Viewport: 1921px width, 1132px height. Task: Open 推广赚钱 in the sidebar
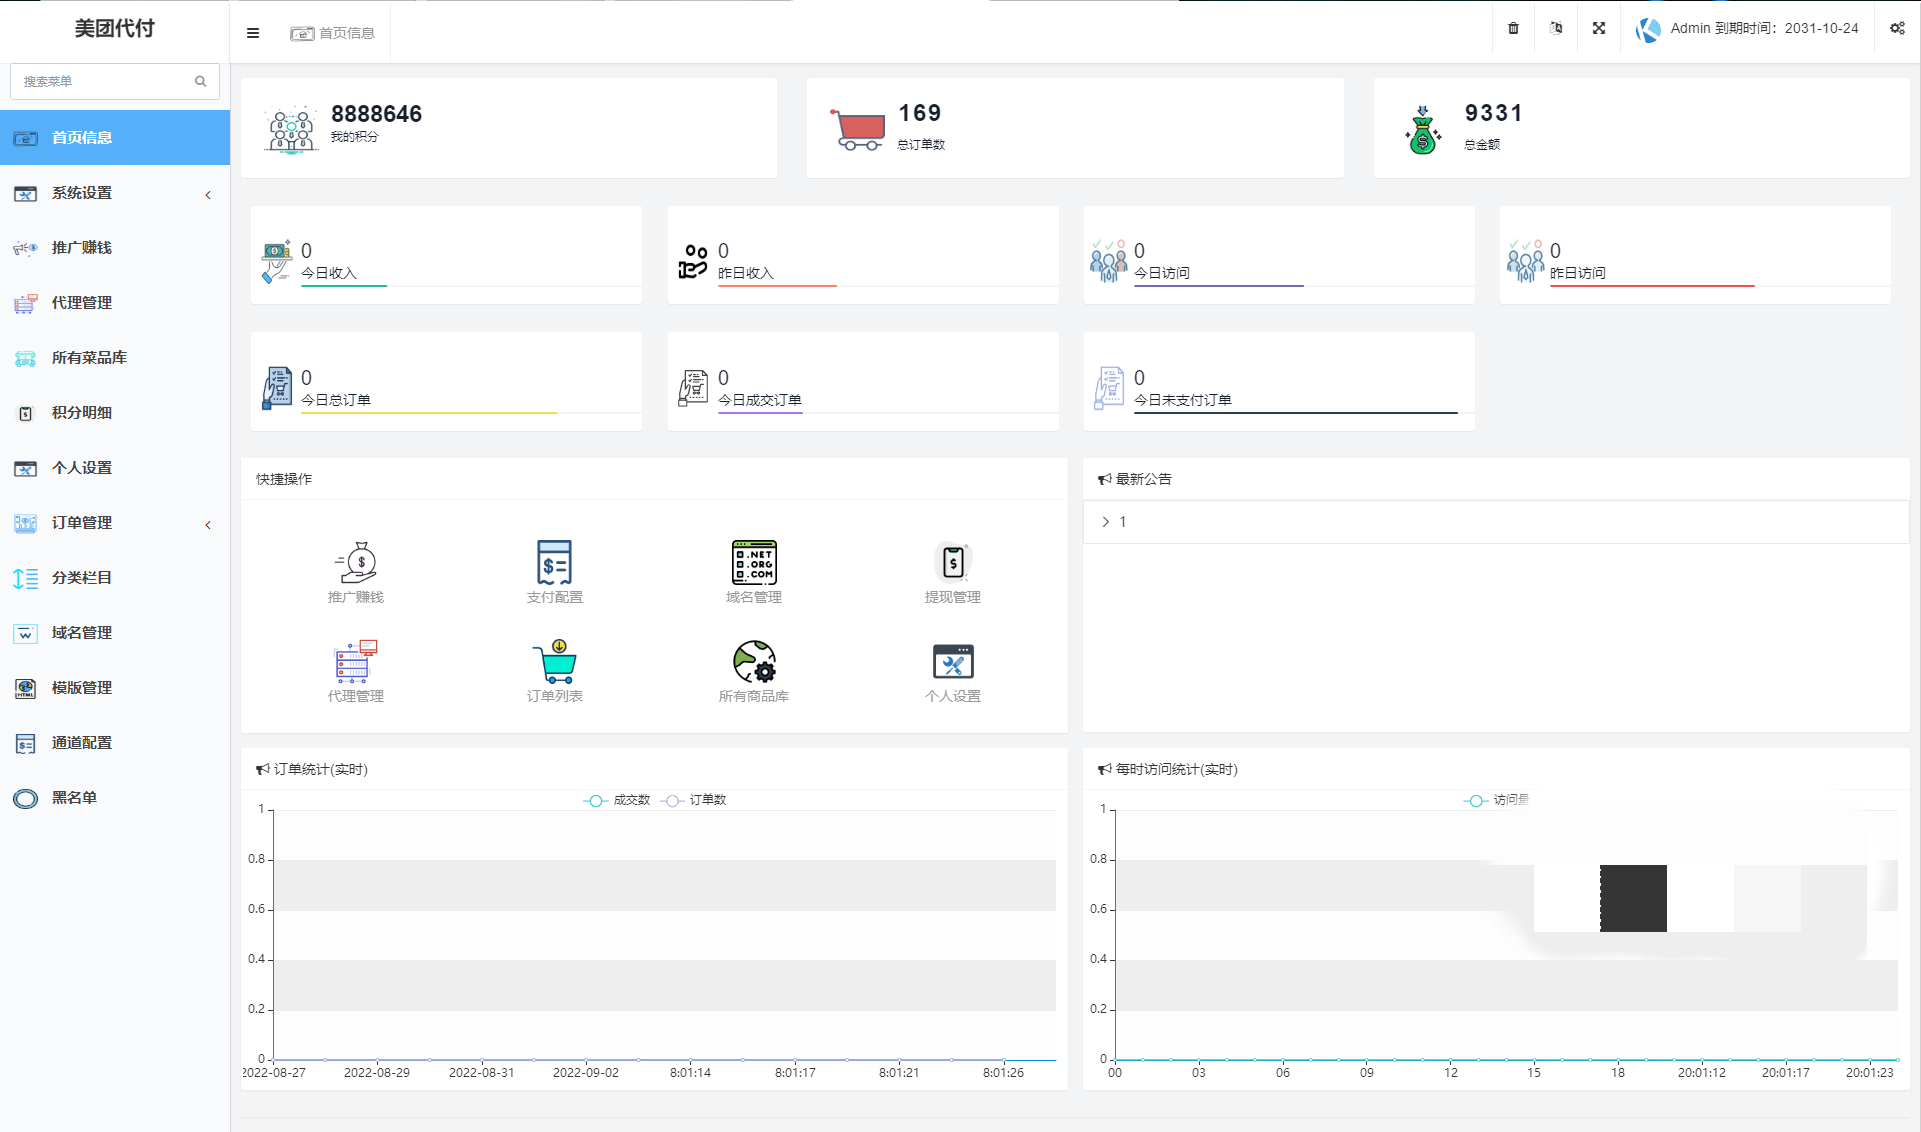pyautogui.click(x=115, y=248)
